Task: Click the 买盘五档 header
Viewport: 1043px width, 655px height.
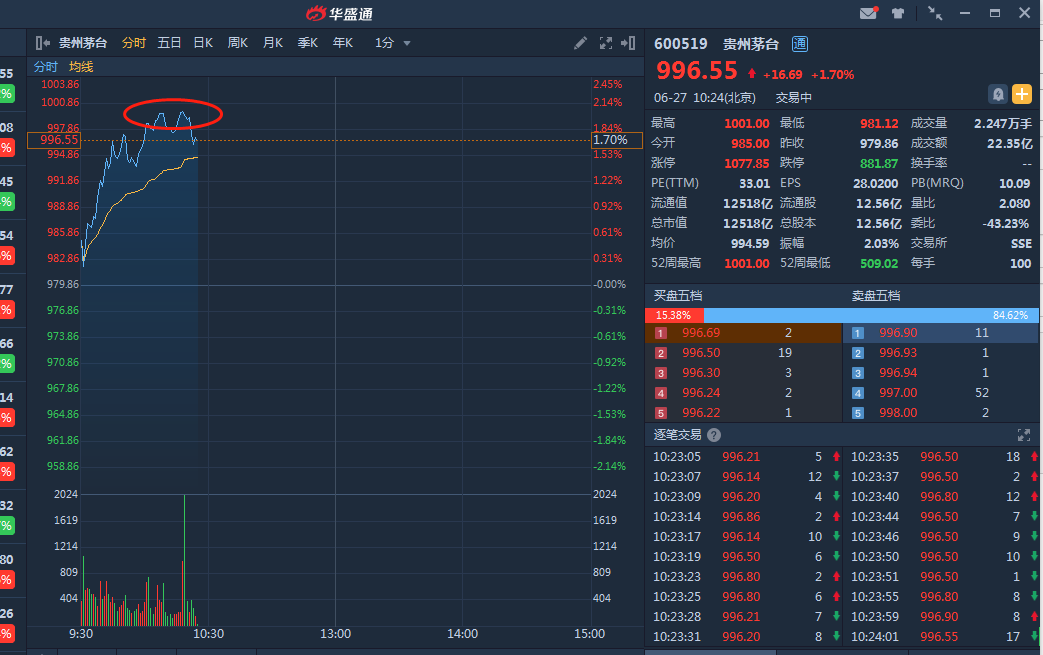Action: (x=678, y=296)
